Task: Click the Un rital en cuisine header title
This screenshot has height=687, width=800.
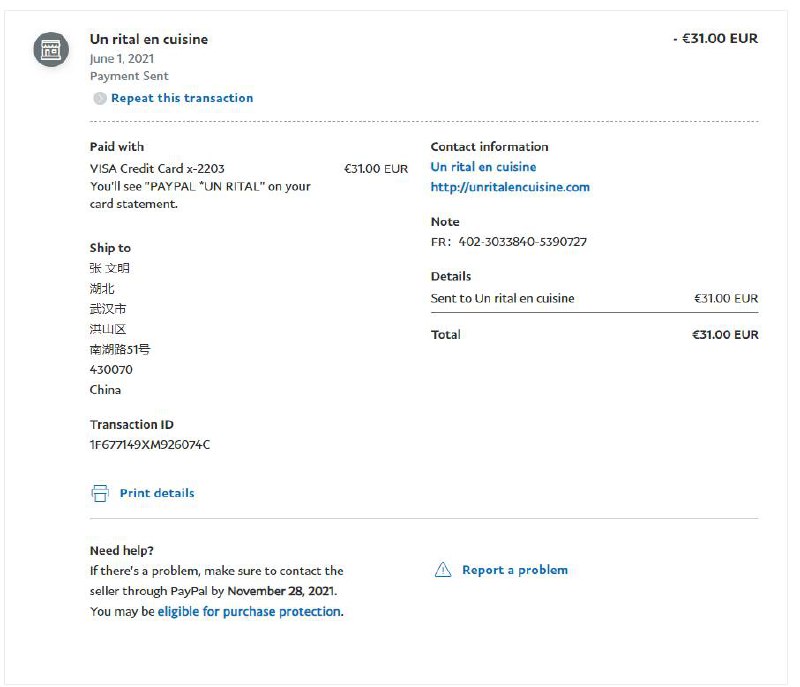Action: tap(149, 39)
